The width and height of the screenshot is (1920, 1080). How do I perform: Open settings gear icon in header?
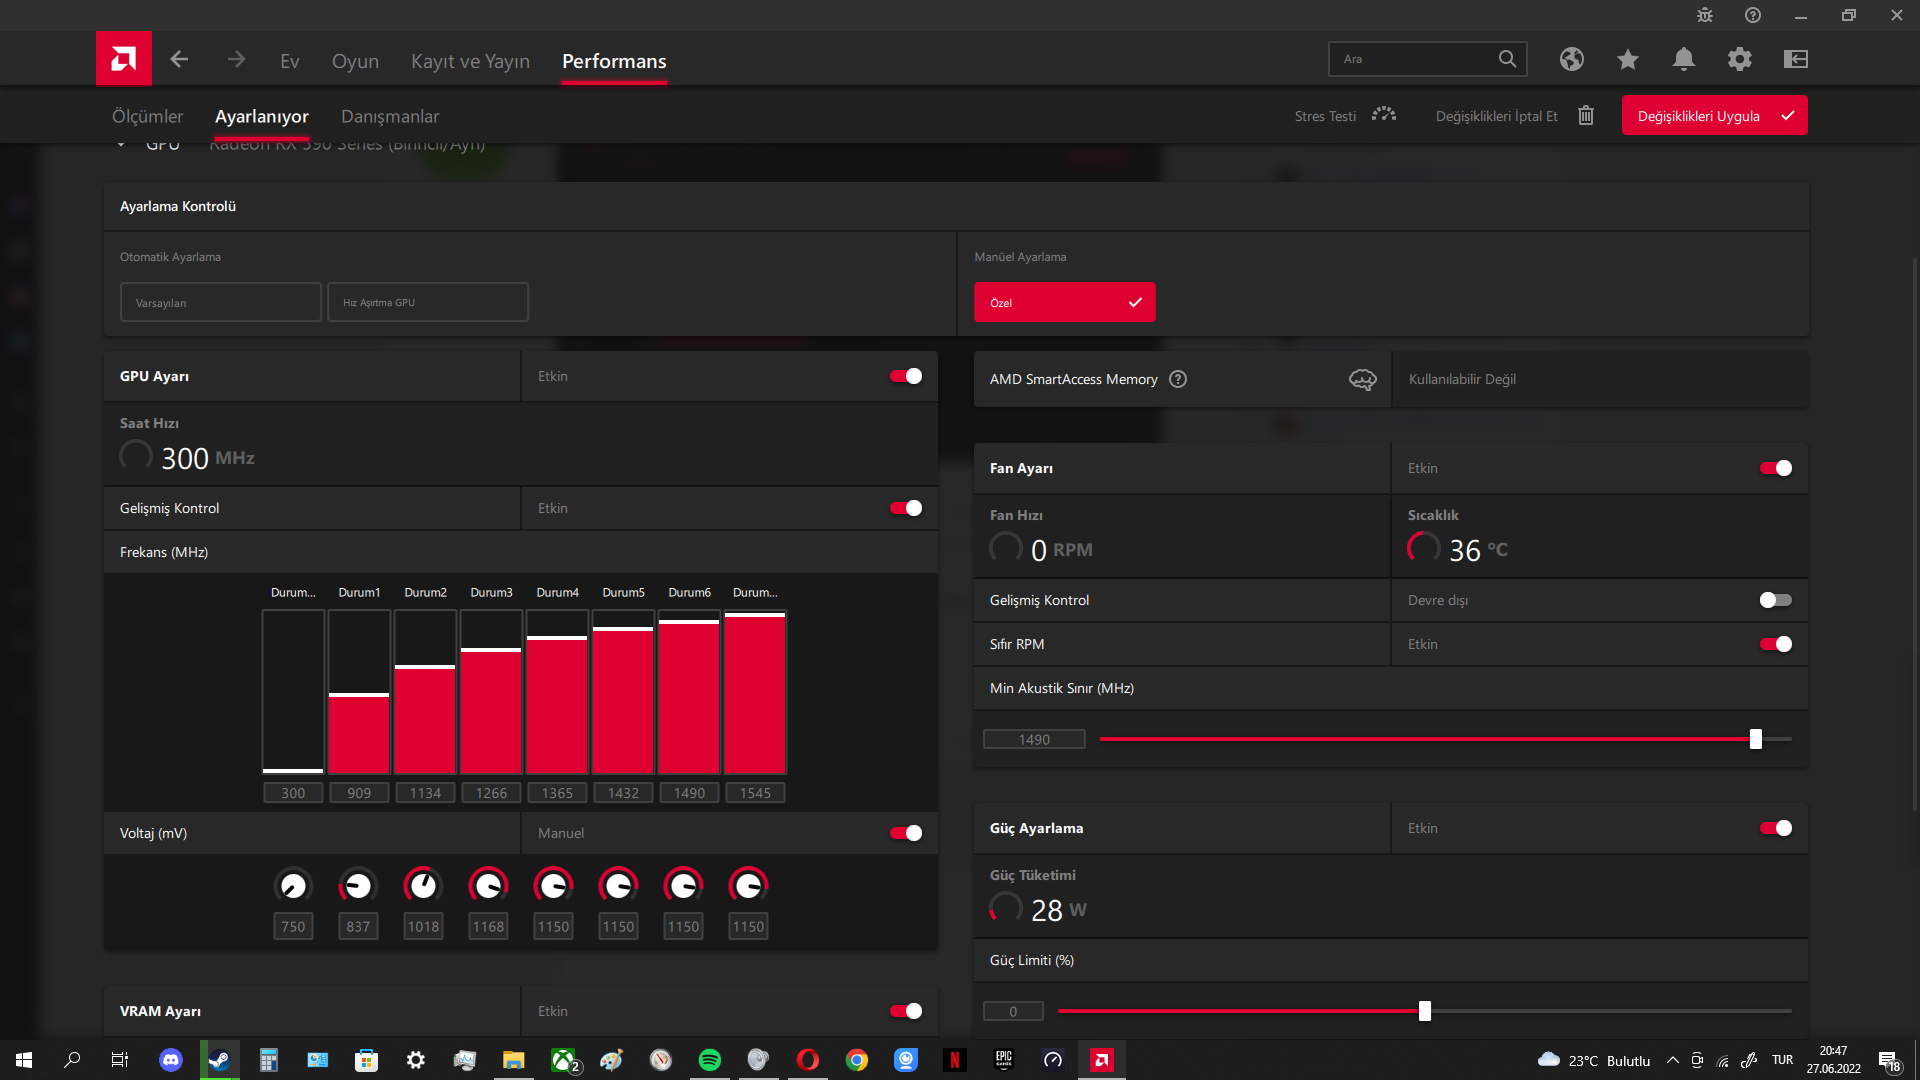click(x=1739, y=59)
